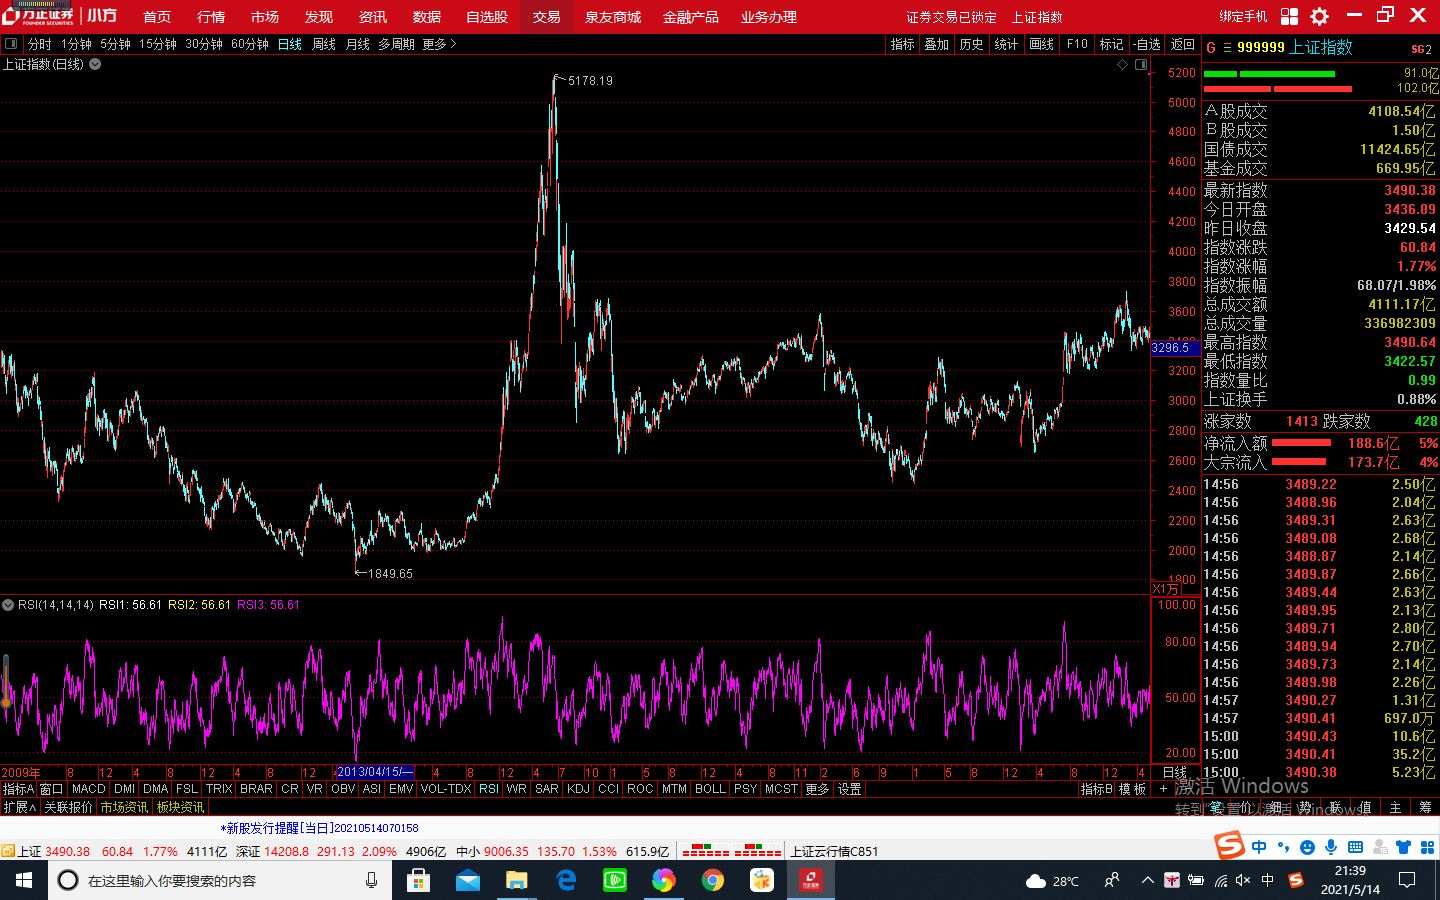Image resolution: width=1440 pixels, height=900 pixels.
Task: Expand the 上证指数(日线) chart dropdown arrow
Action: click(95, 64)
